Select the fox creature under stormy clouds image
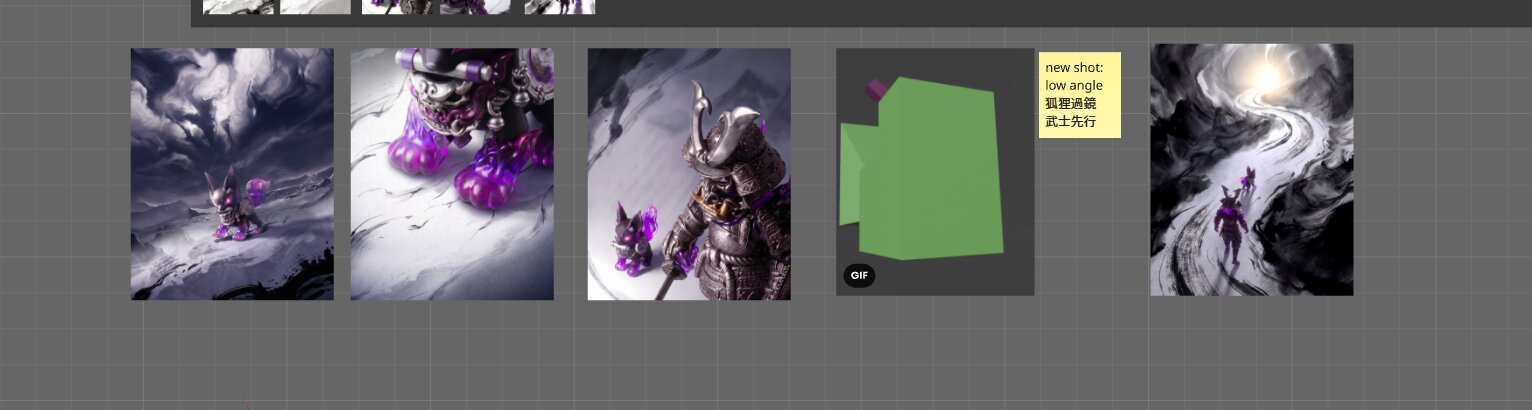This screenshot has width=1532, height=410. point(232,174)
